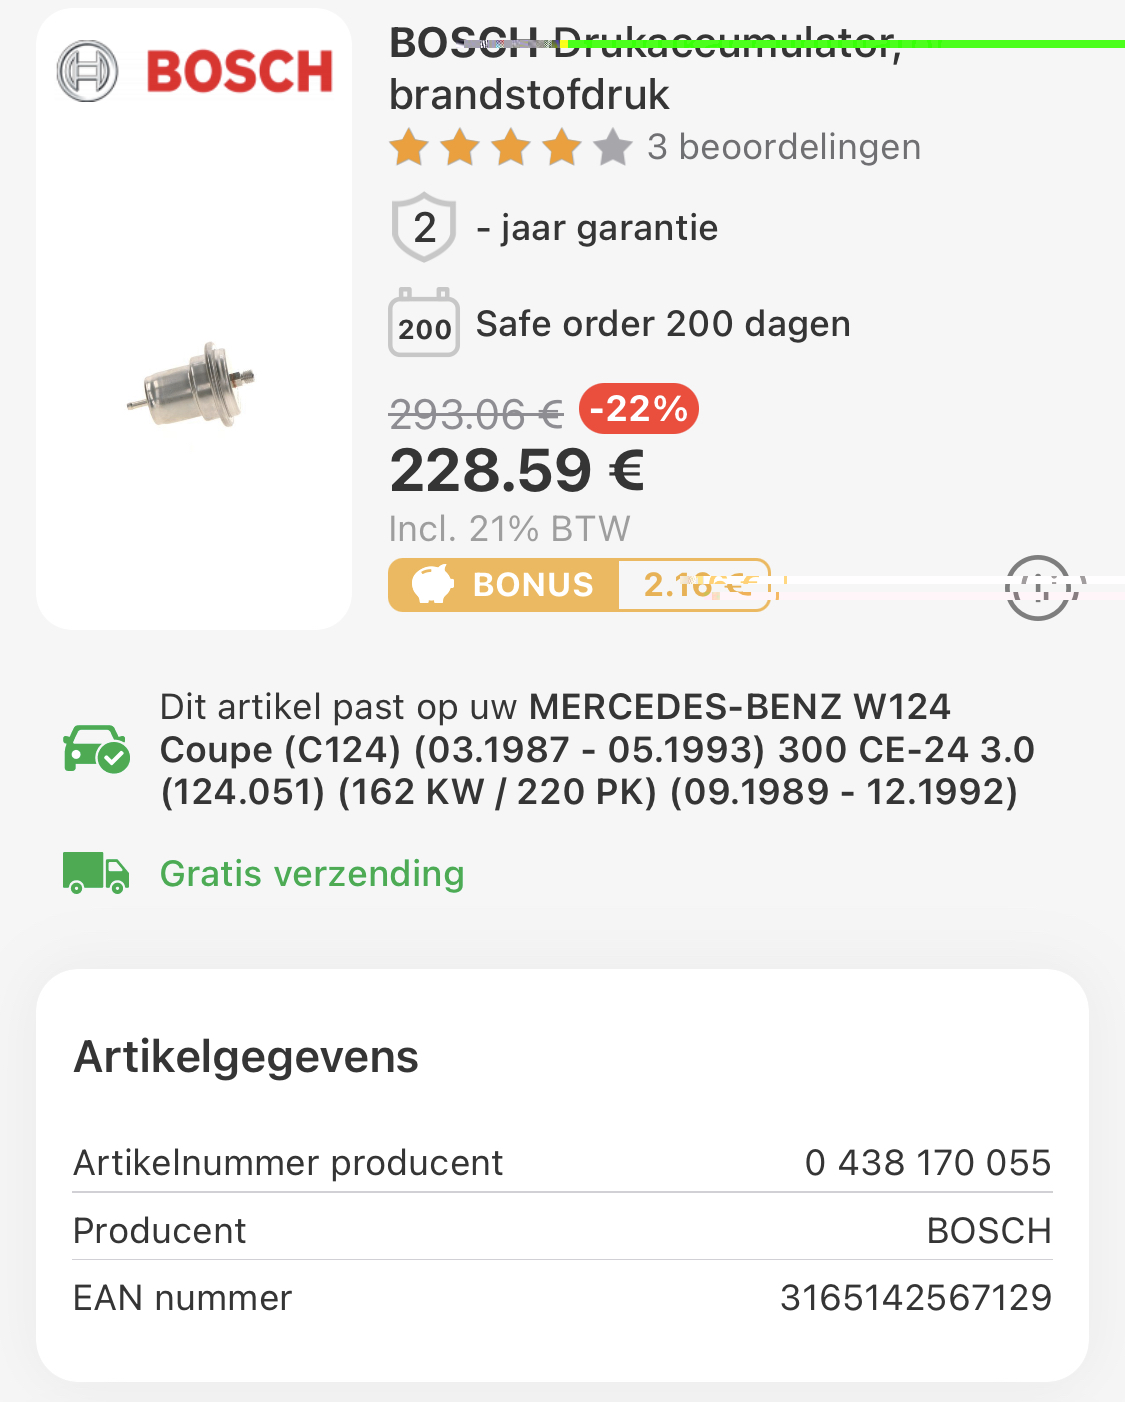Click the info circle beside the bonus

point(1039,587)
